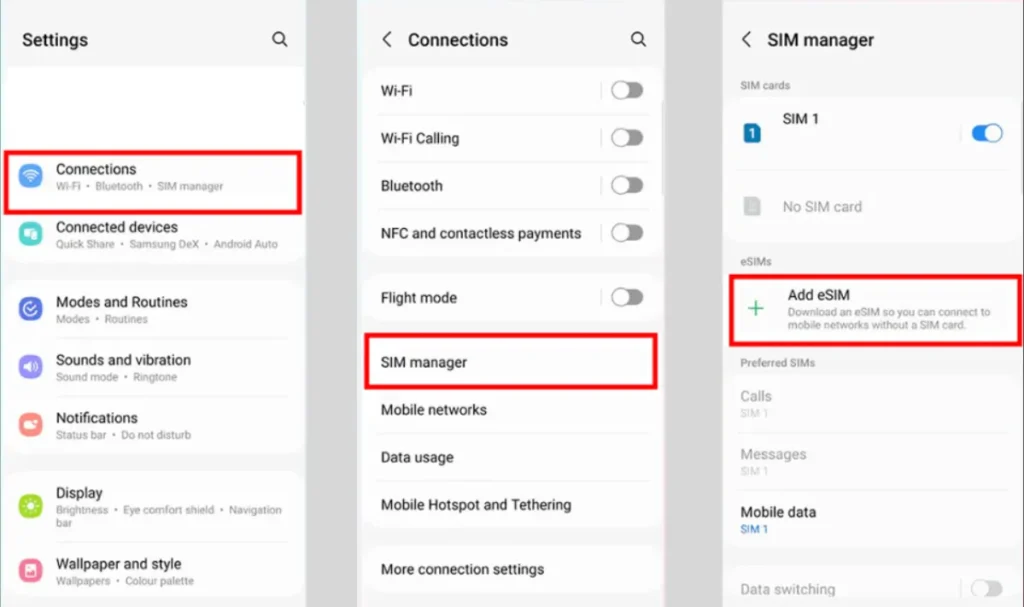Tap the Modes and Routines icon

coord(31,308)
